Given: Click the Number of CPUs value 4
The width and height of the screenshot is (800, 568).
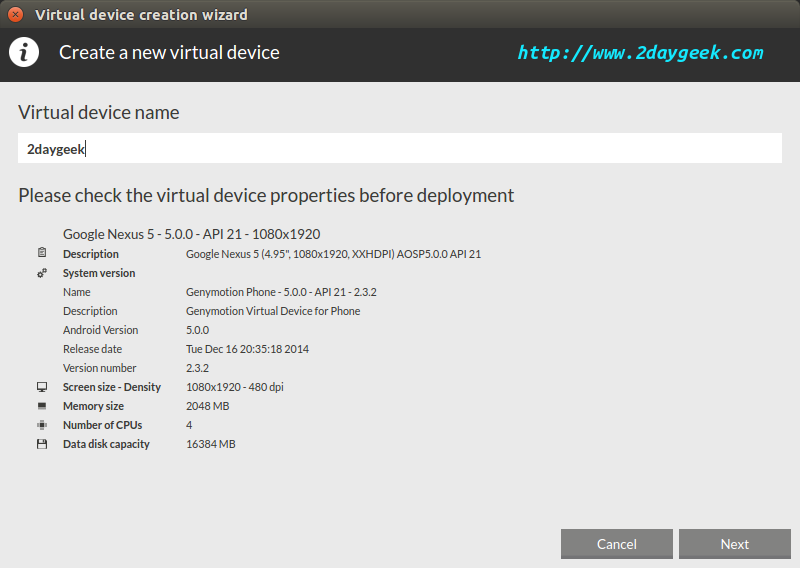Looking at the screenshot, I should (x=189, y=425).
